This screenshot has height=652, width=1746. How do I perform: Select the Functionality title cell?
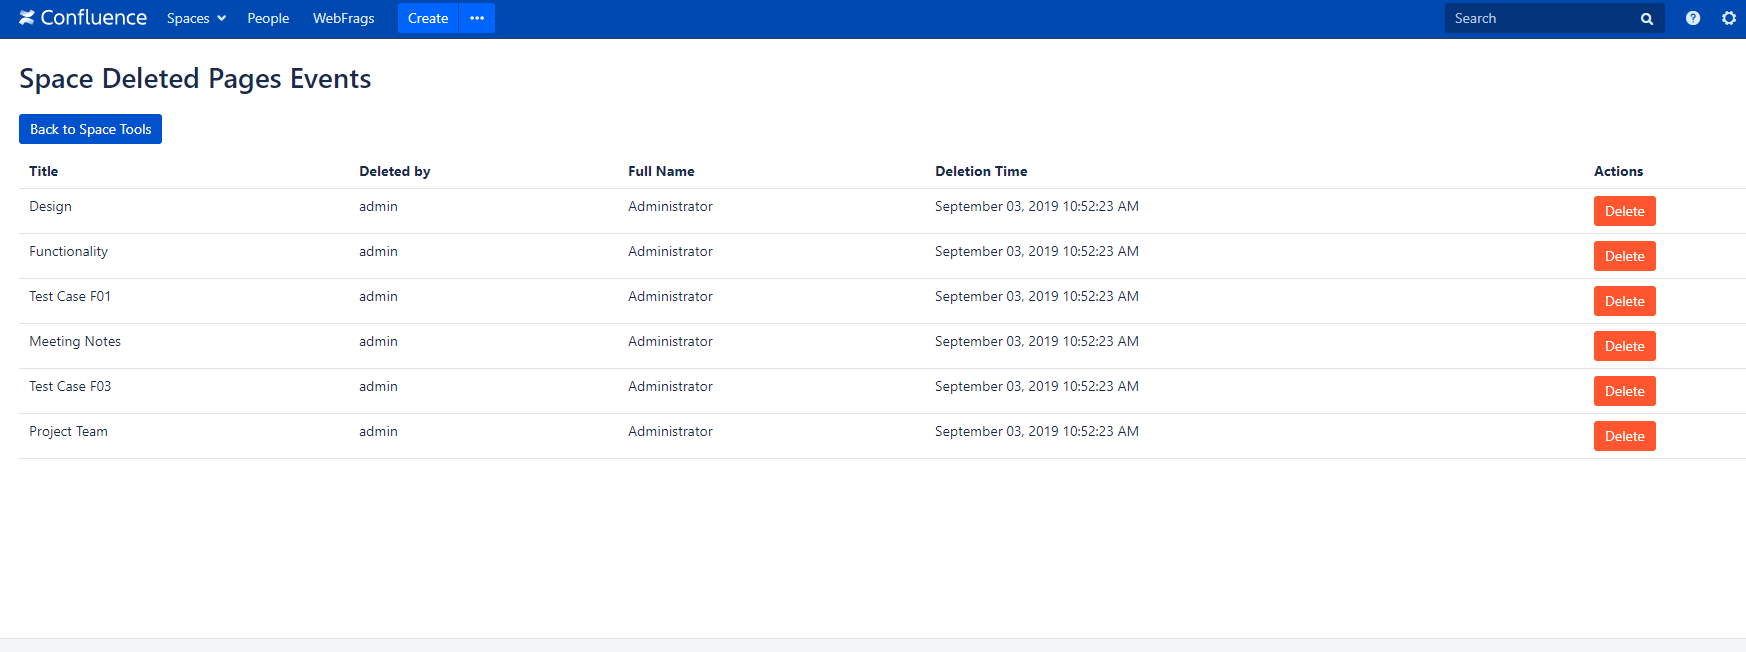(68, 251)
